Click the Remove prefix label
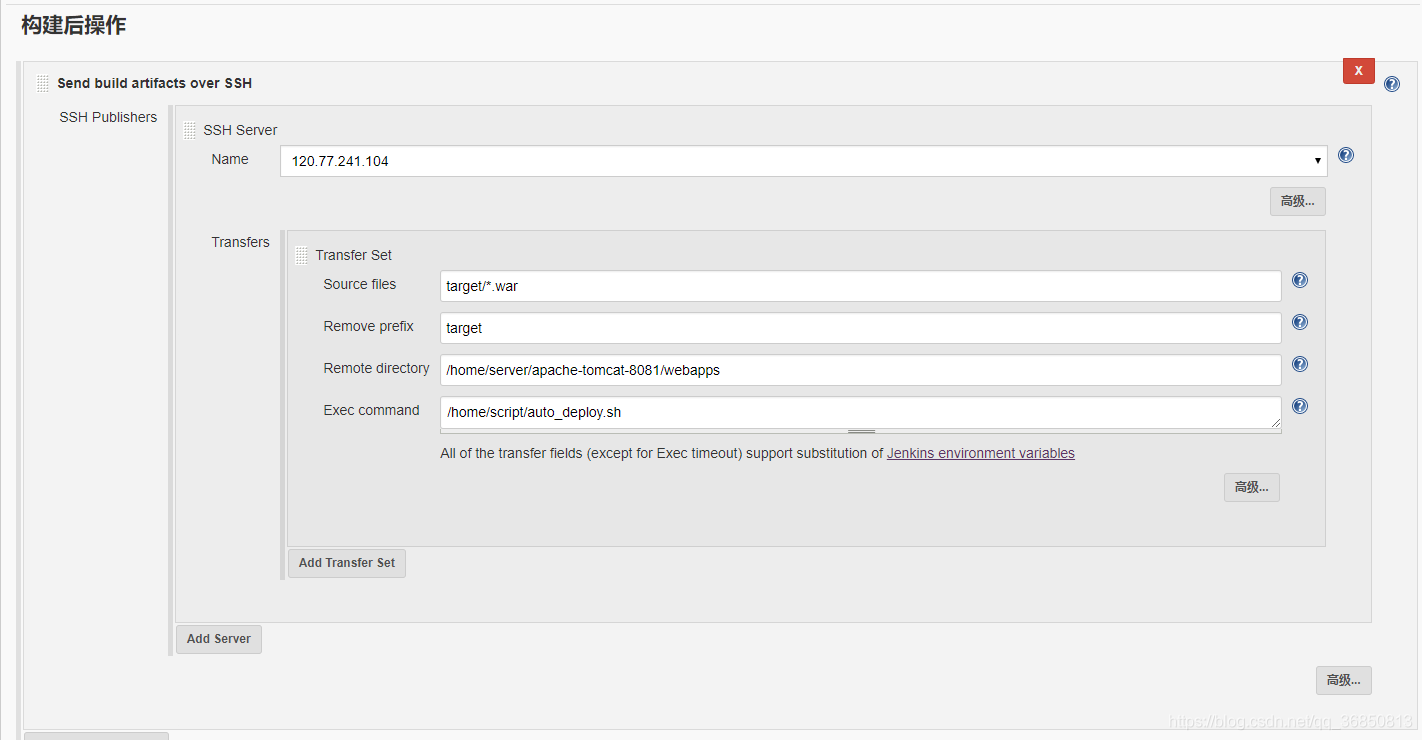This screenshot has width=1422, height=740. [x=368, y=326]
